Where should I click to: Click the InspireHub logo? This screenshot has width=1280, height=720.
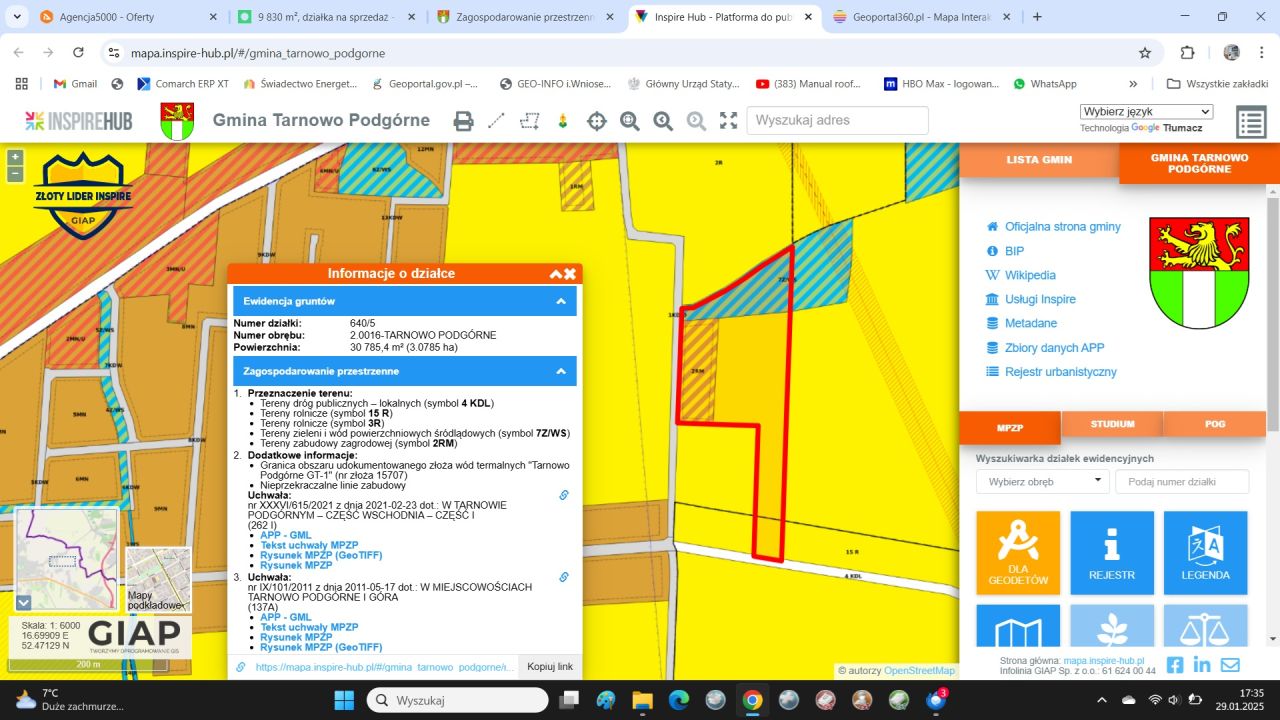(79, 121)
